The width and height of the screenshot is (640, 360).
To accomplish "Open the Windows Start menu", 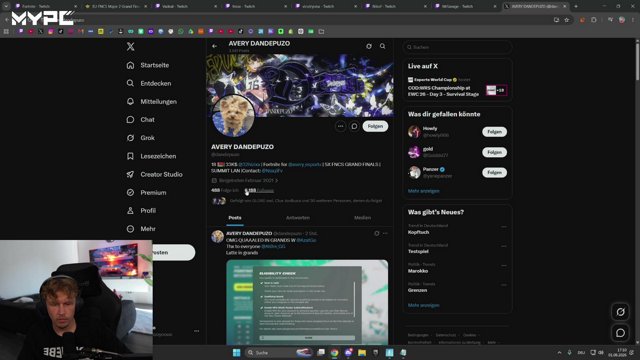I will tap(236, 353).
